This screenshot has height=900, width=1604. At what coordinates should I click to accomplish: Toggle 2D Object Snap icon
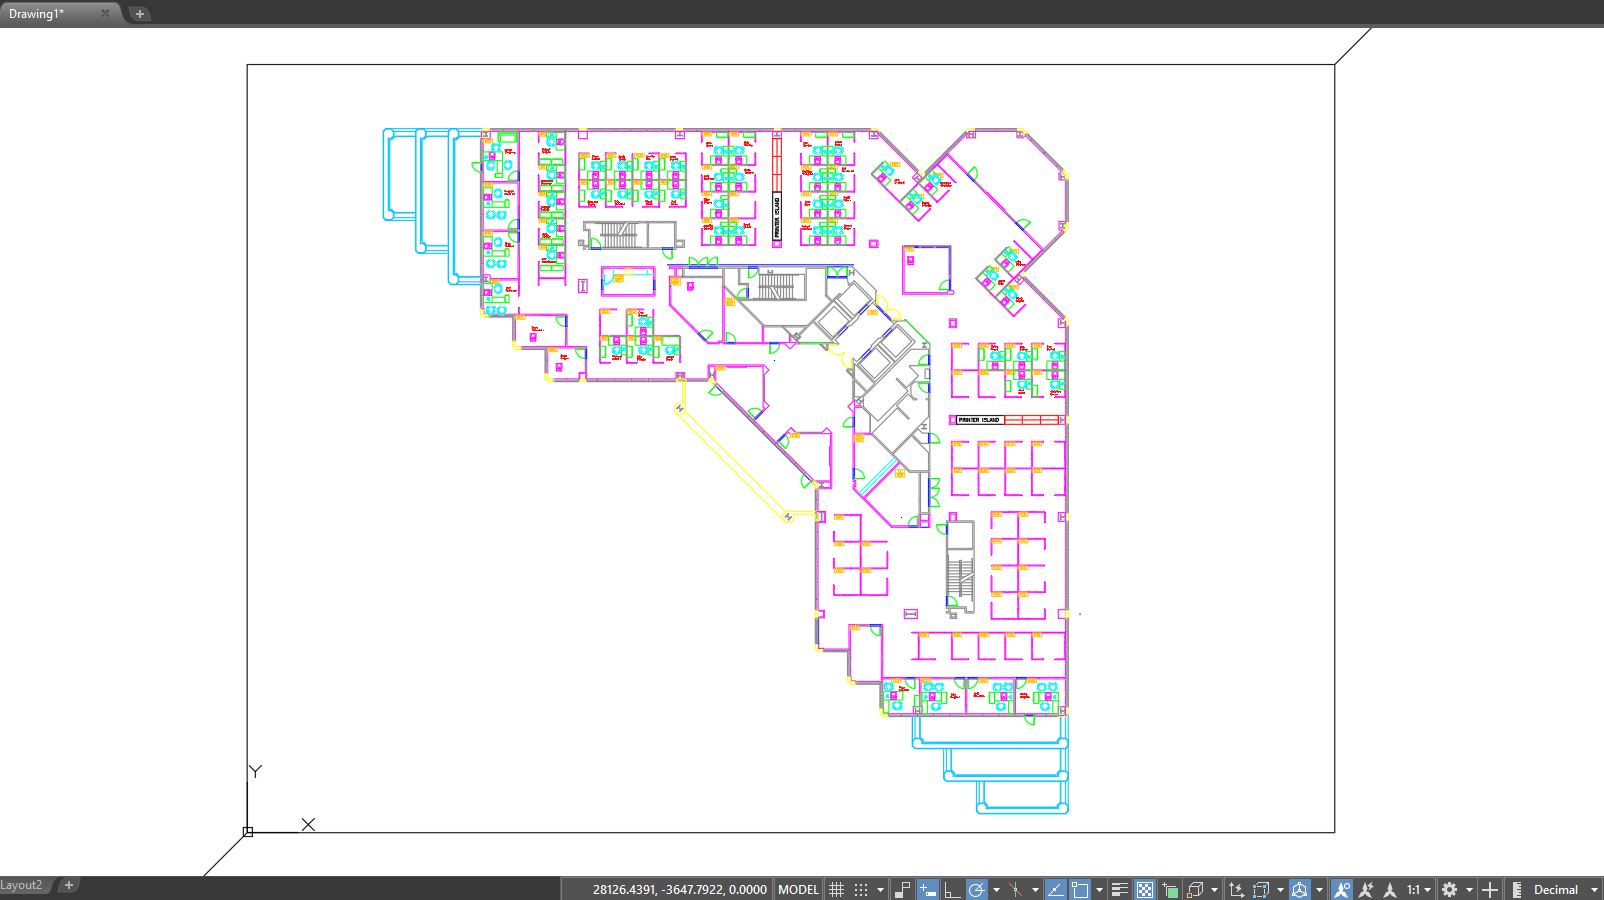[1080, 889]
